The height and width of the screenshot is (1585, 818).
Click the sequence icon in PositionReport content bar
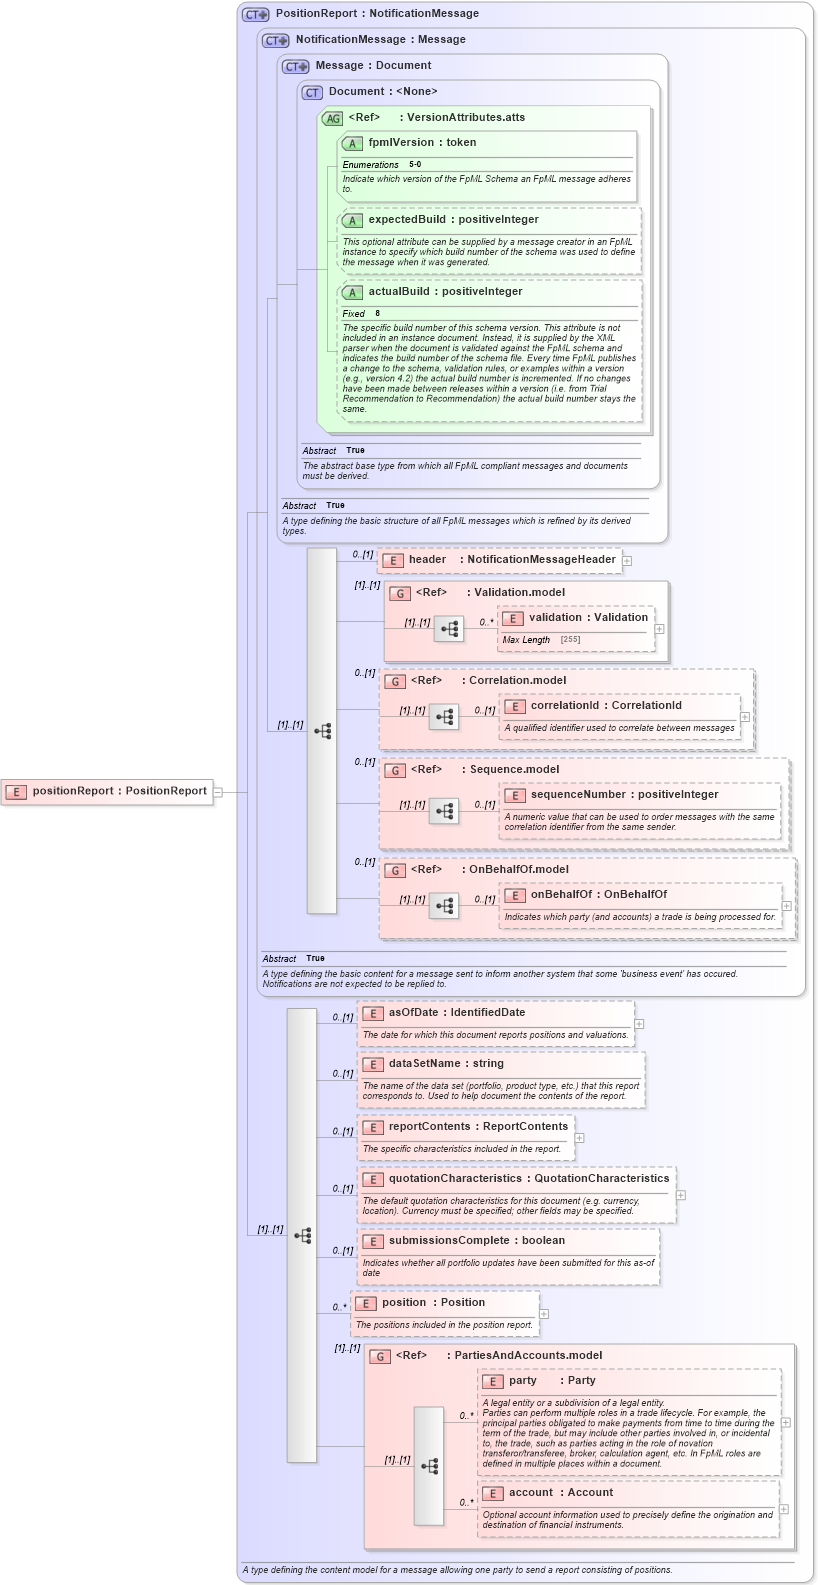(302, 1236)
